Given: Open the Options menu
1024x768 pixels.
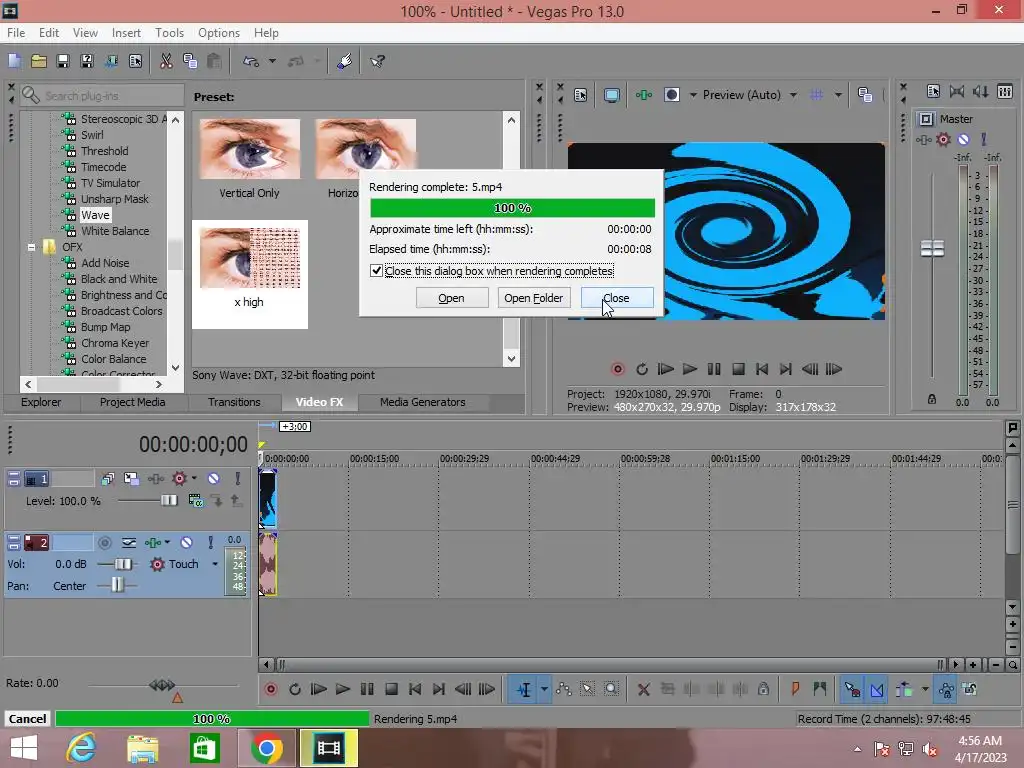Looking at the screenshot, I should click(219, 33).
